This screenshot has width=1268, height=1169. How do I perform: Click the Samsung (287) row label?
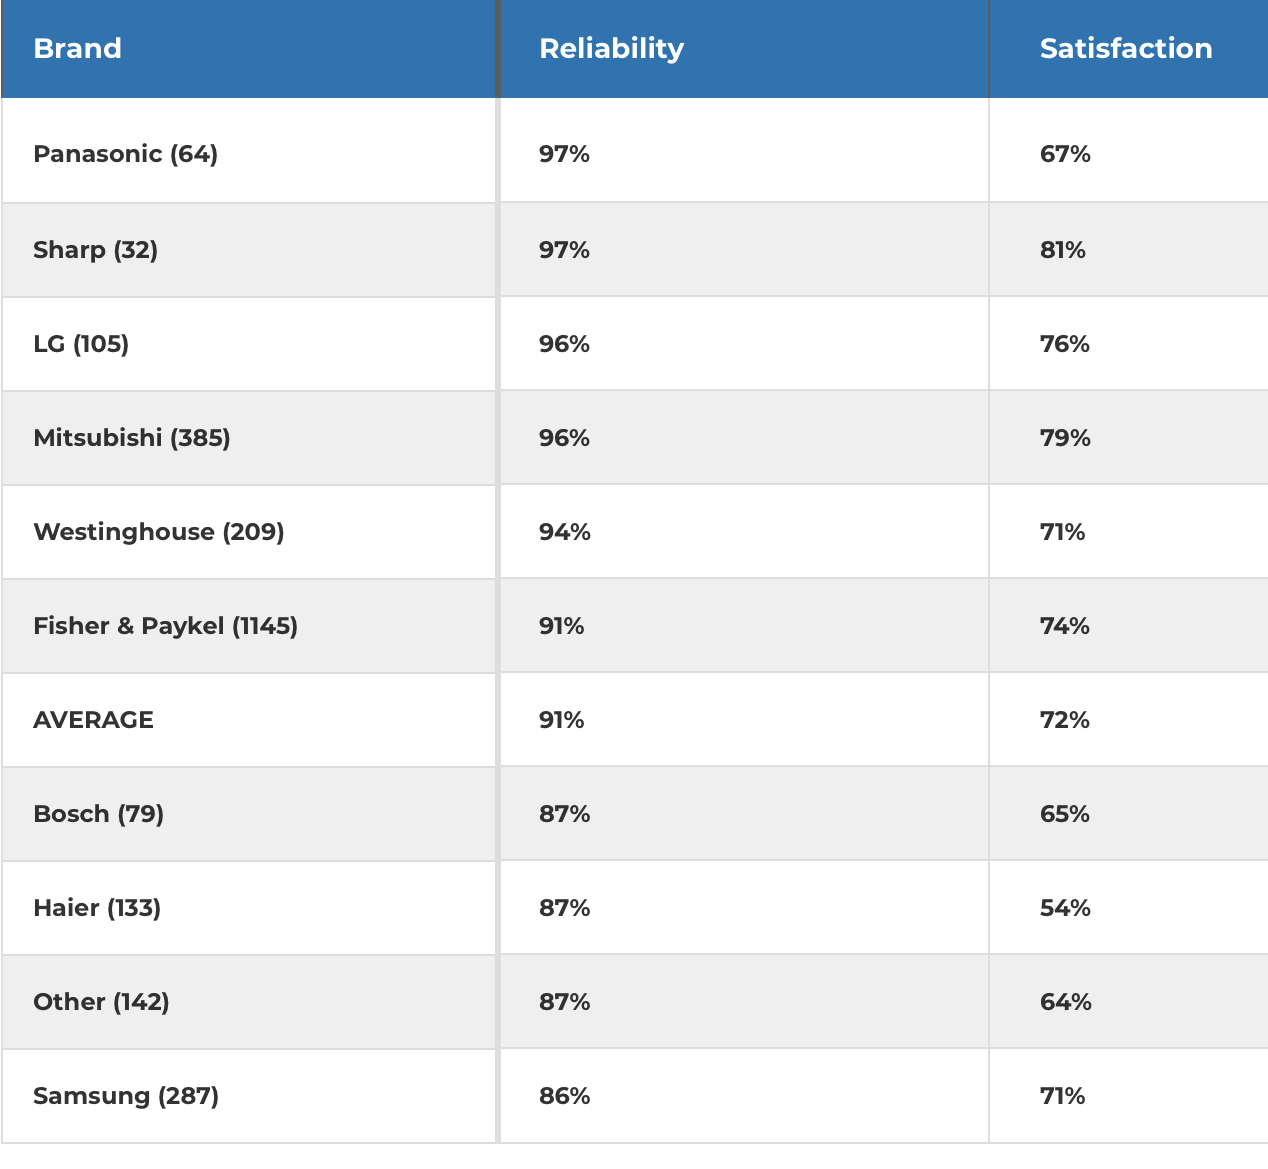click(x=126, y=1096)
